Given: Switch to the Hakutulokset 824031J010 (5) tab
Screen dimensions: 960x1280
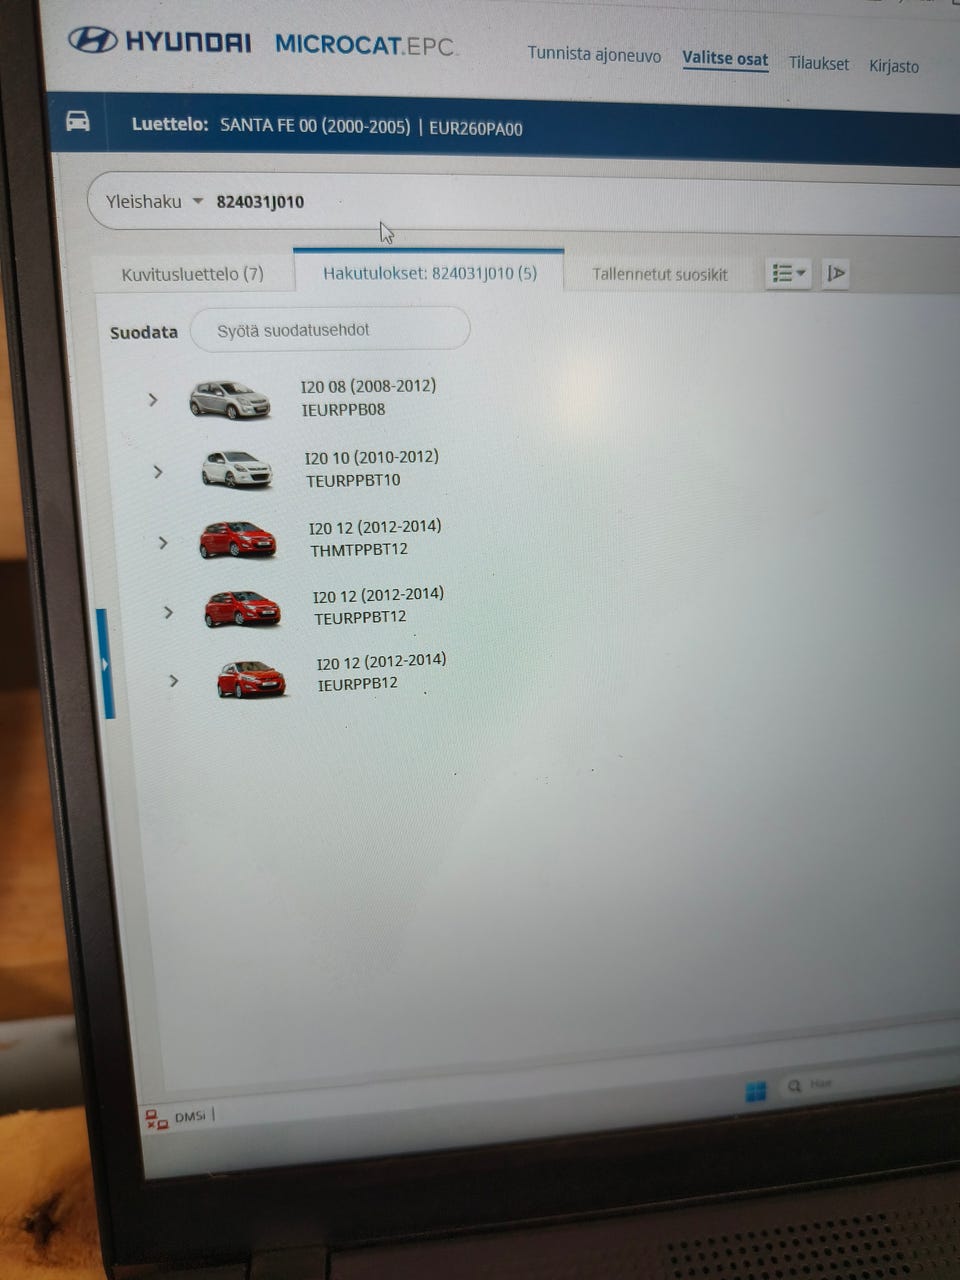Looking at the screenshot, I should (x=429, y=272).
